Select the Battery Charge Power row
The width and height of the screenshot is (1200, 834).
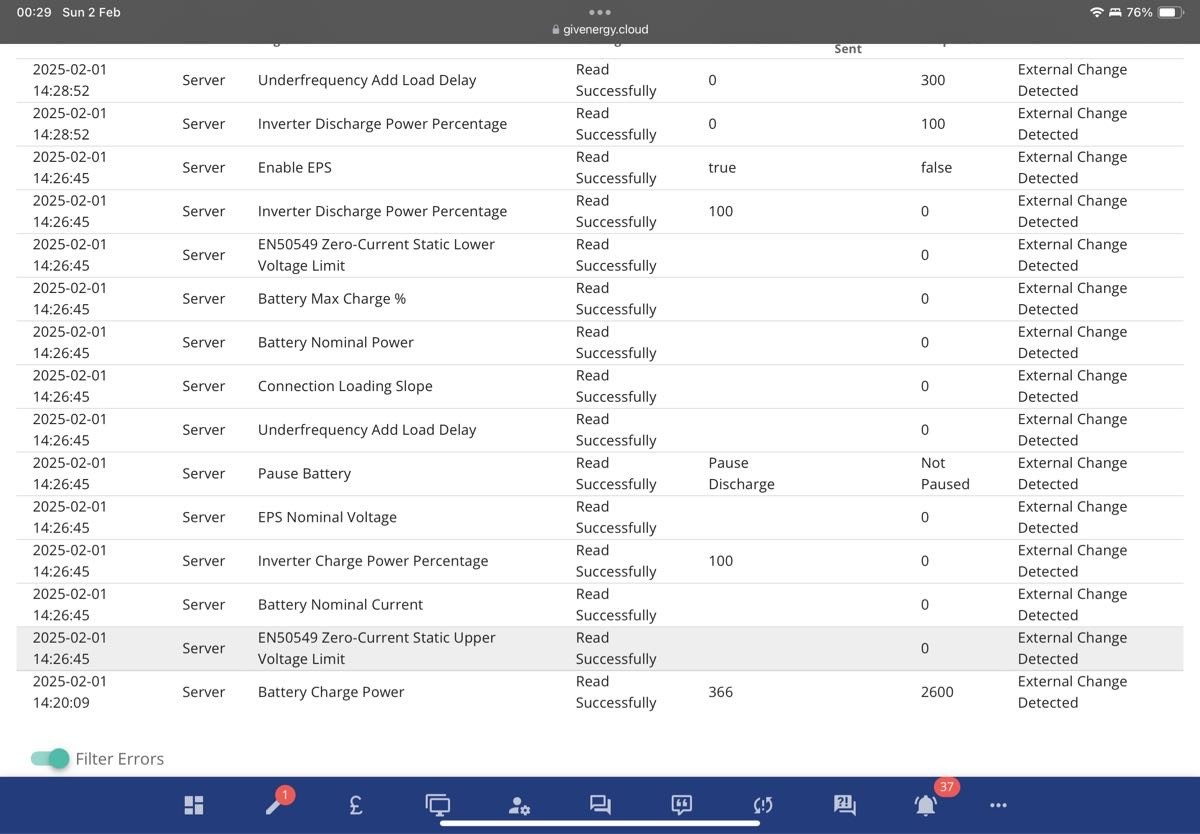(x=600, y=692)
